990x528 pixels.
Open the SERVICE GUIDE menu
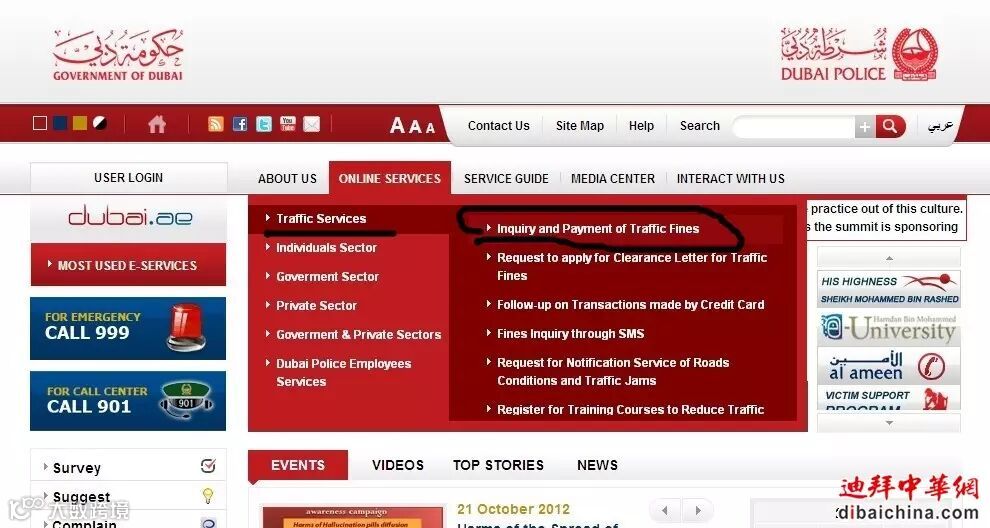[x=506, y=179]
